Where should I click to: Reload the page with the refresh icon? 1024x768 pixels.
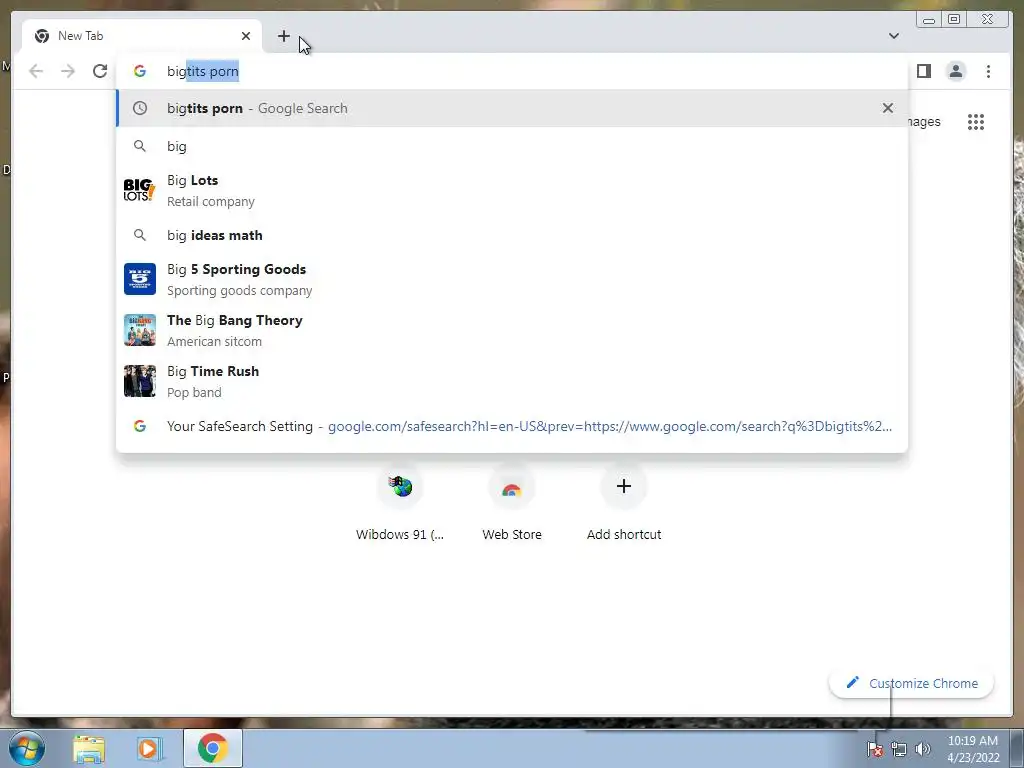(x=100, y=71)
